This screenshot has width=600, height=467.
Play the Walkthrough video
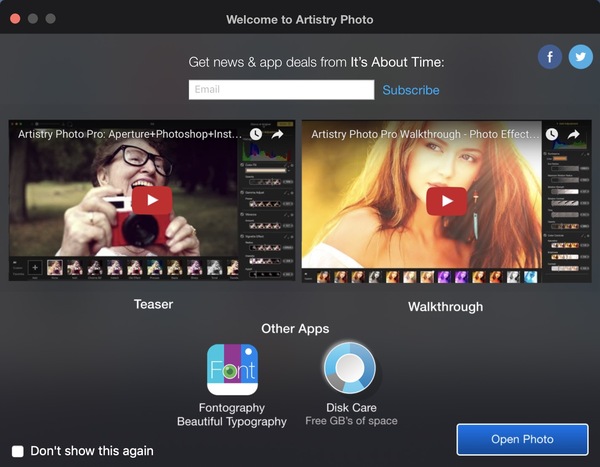pyautogui.click(x=447, y=201)
